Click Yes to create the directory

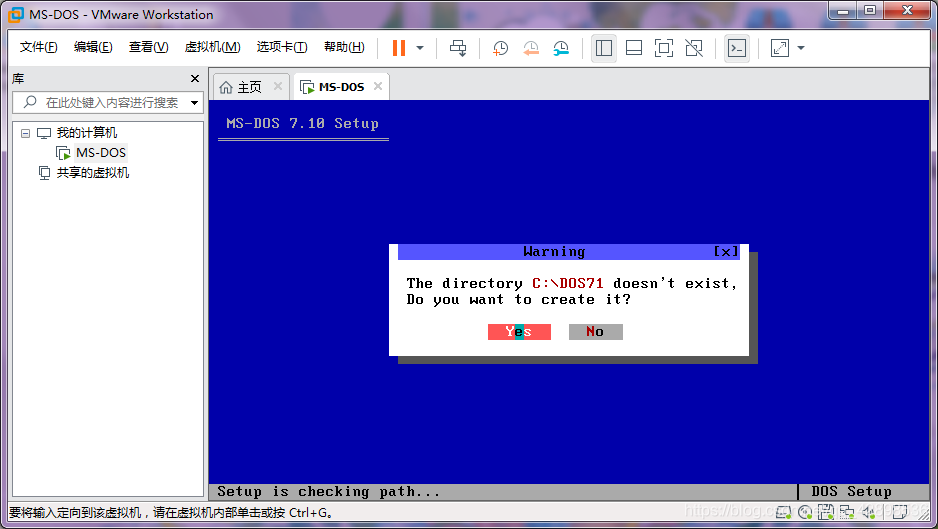519,332
